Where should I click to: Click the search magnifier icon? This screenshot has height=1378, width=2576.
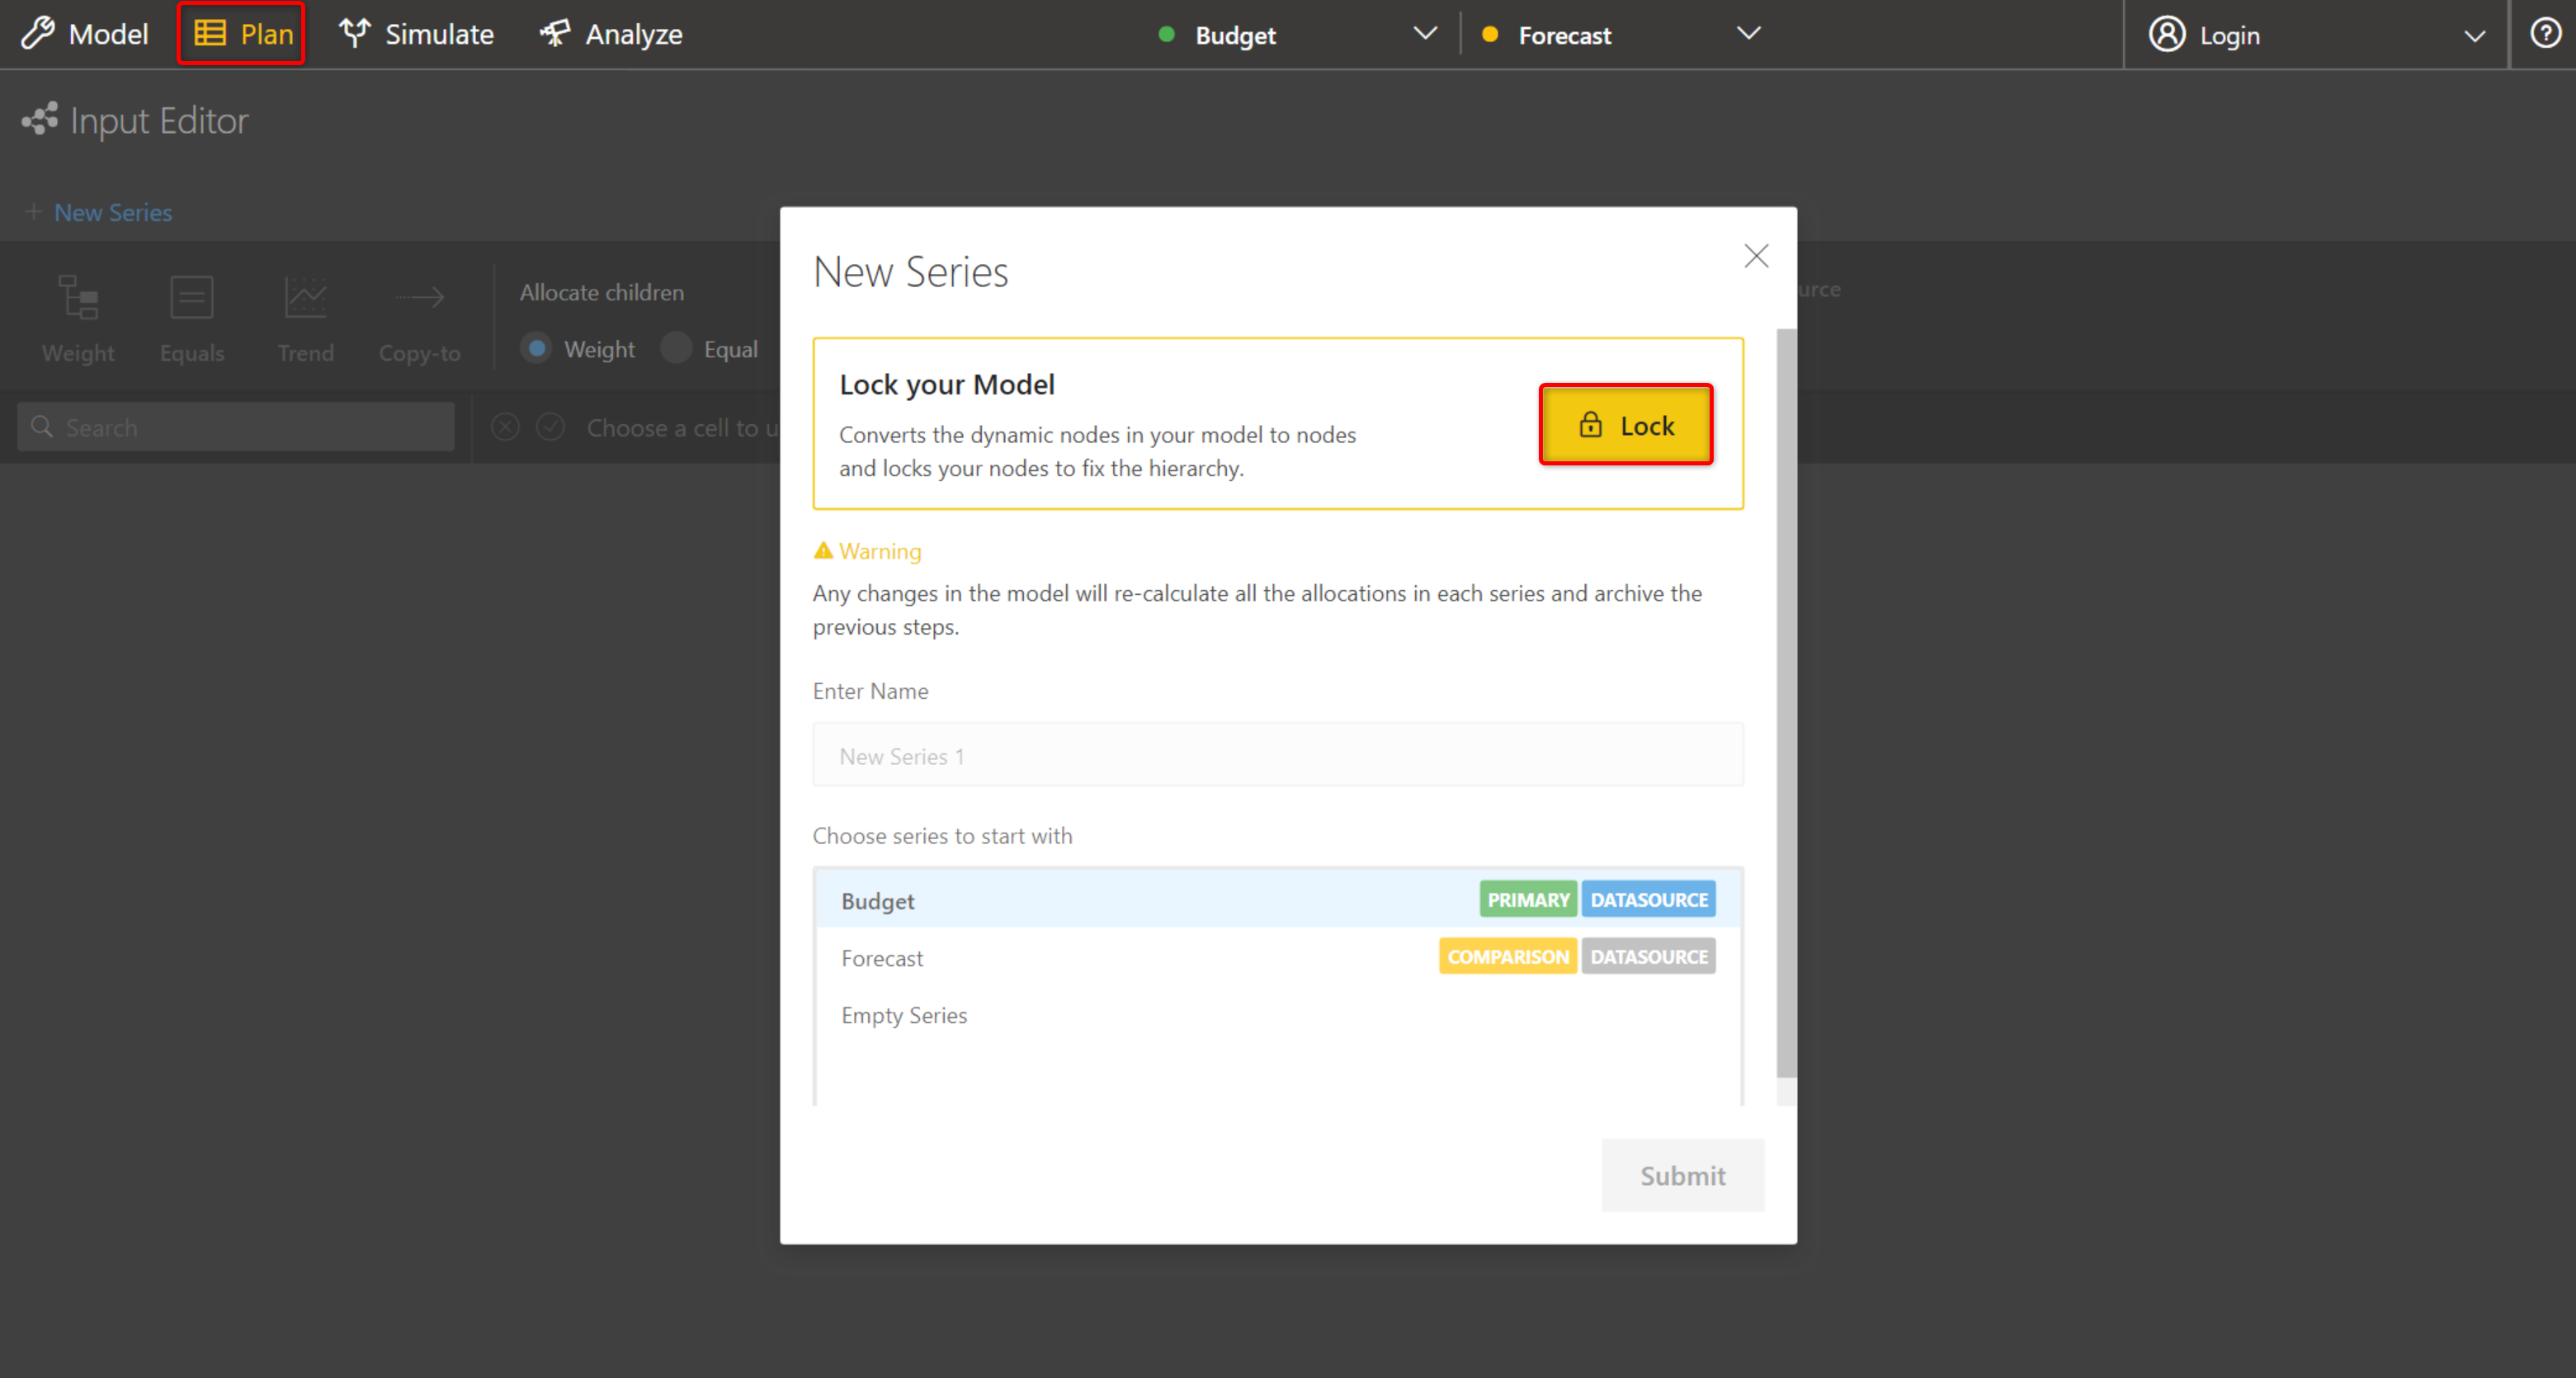tap(42, 427)
